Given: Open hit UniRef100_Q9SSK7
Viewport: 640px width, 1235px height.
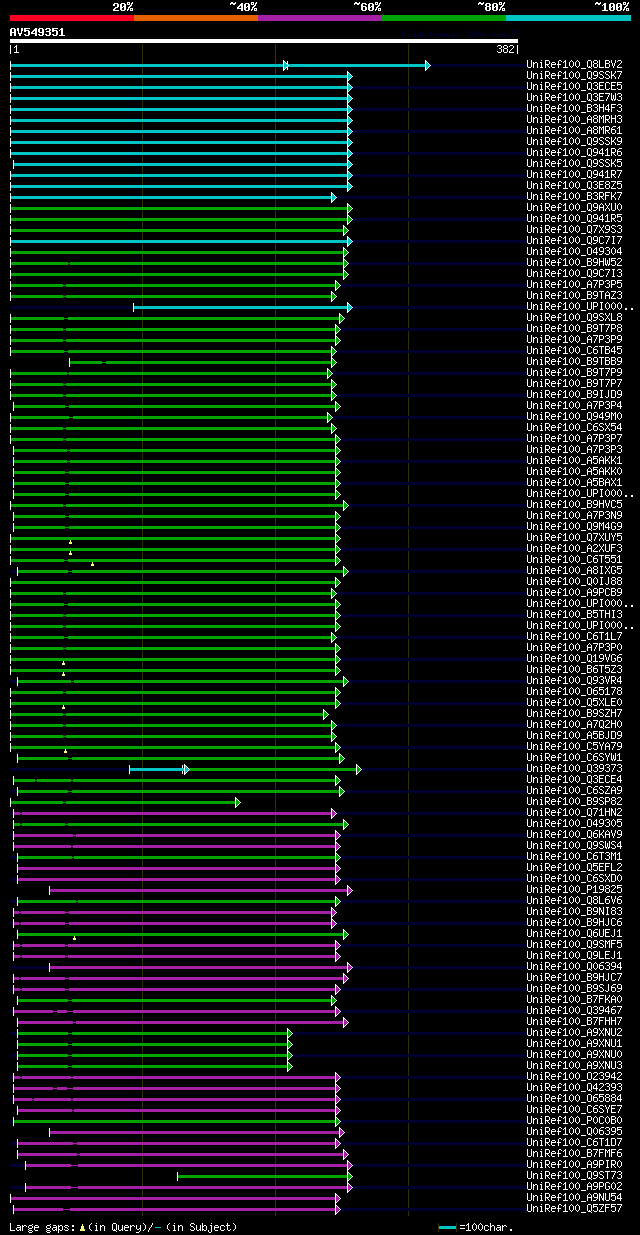Looking at the screenshot, I should 574,75.
